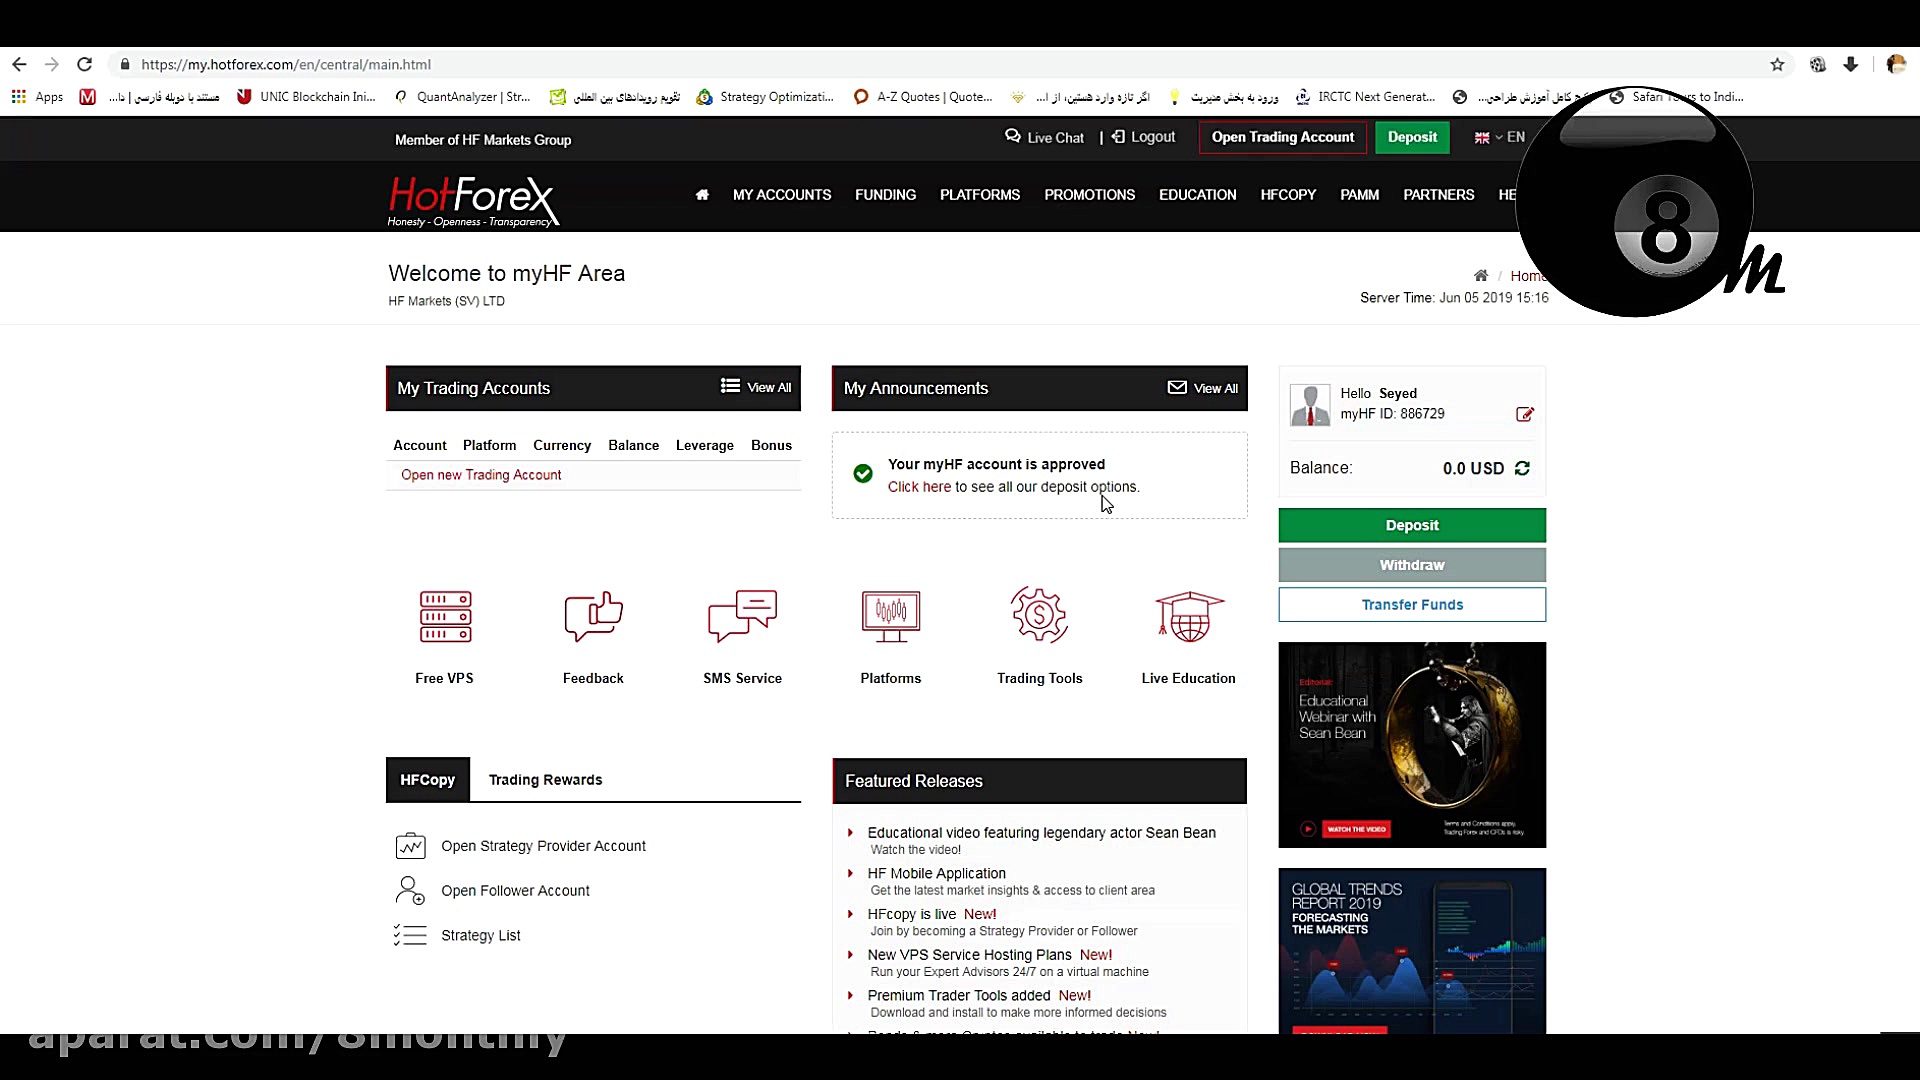This screenshot has width=1920, height=1080.
Task: Go to home via navbar house icon
Action: [x=702, y=195]
